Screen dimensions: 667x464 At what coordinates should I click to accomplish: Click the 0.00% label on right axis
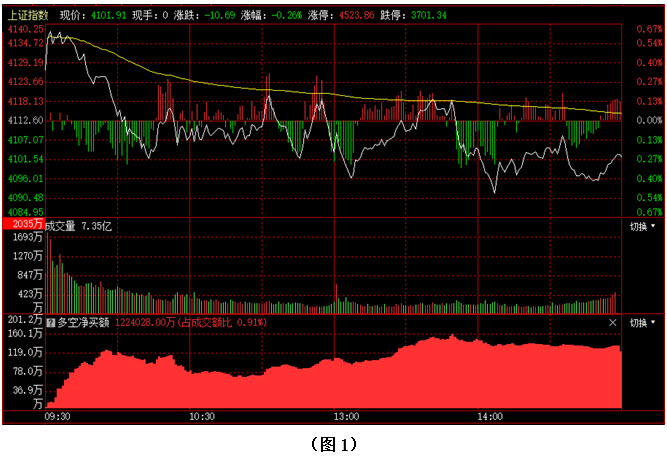(x=649, y=120)
